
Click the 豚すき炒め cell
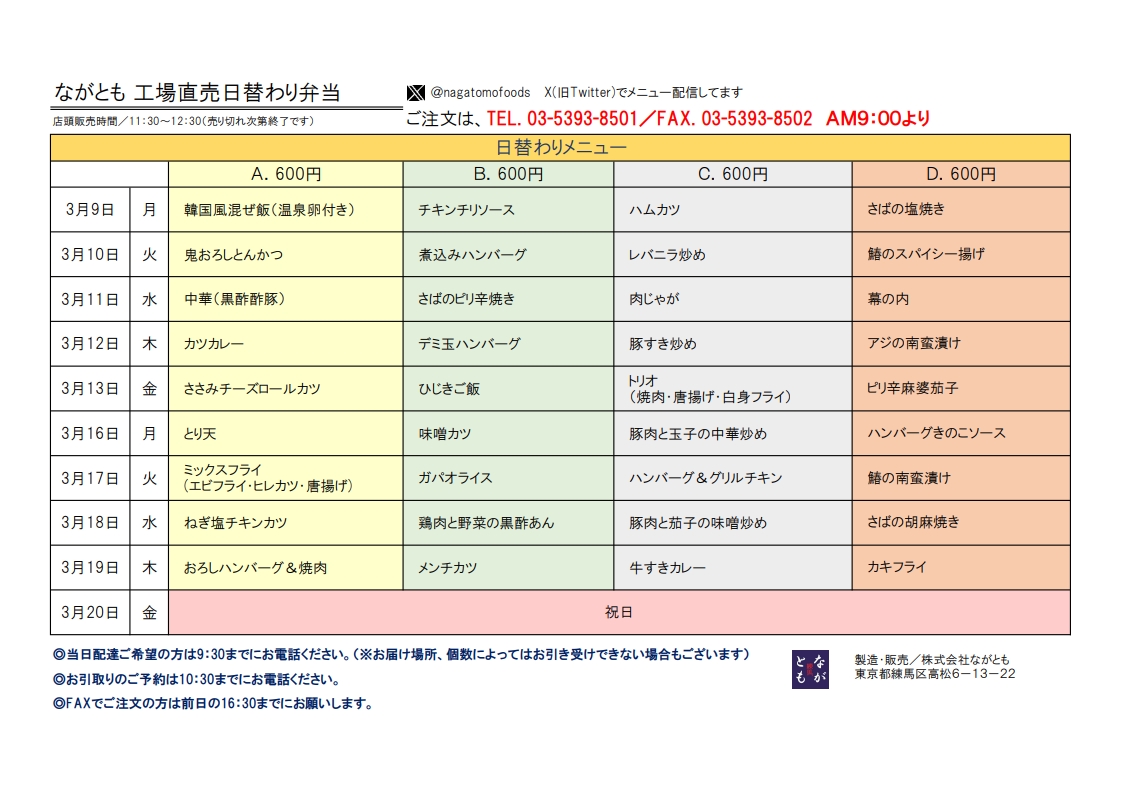coord(733,344)
